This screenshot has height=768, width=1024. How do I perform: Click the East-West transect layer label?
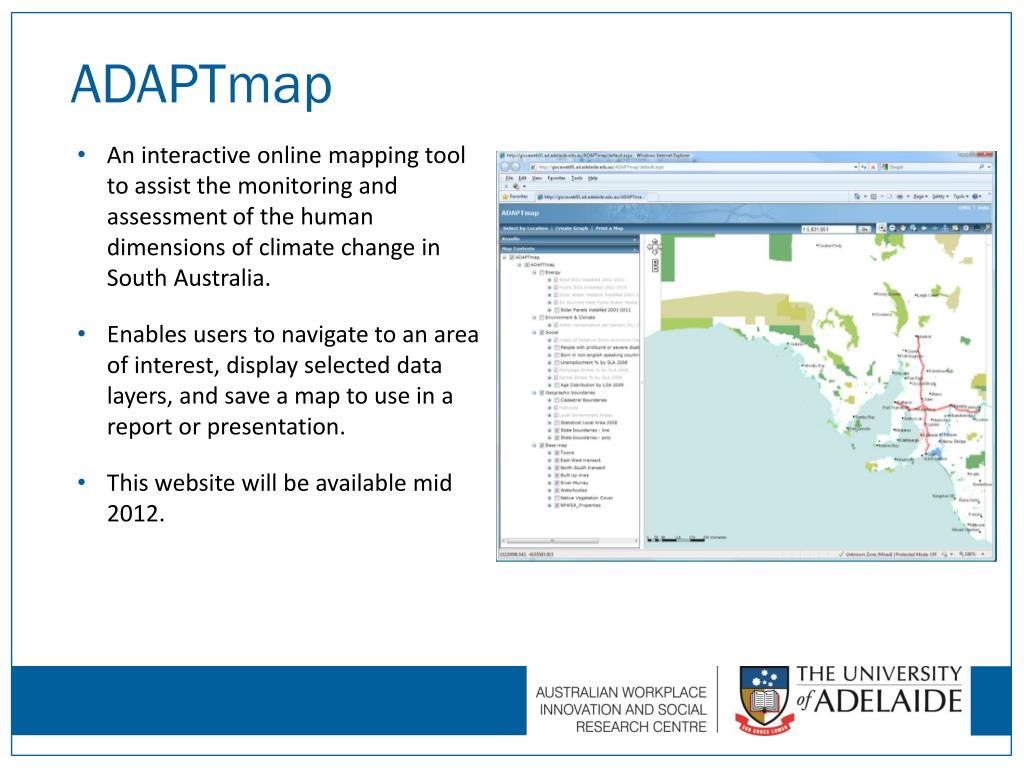click(x=581, y=460)
